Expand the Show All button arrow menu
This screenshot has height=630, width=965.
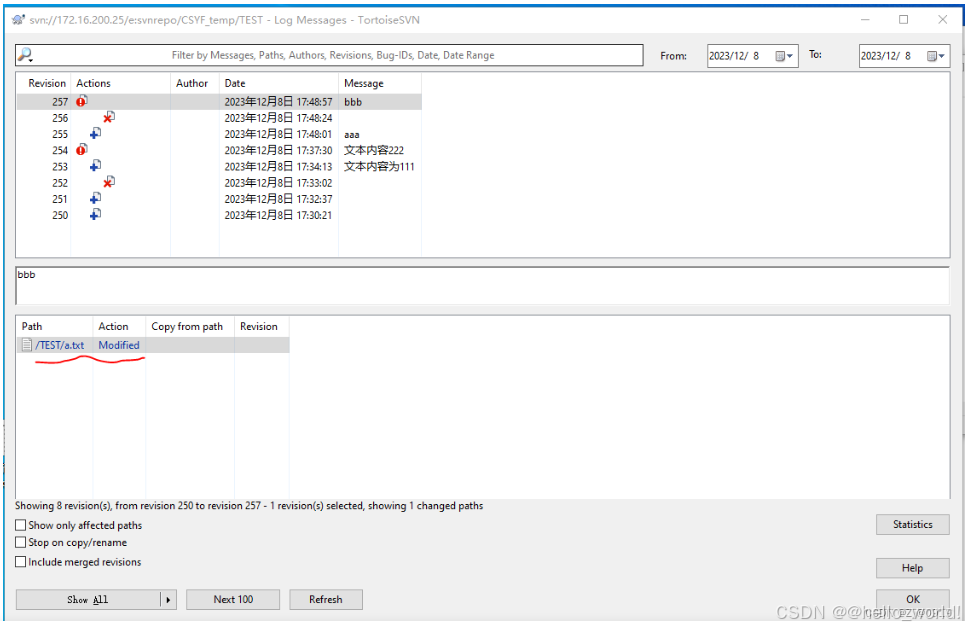[168, 599]
